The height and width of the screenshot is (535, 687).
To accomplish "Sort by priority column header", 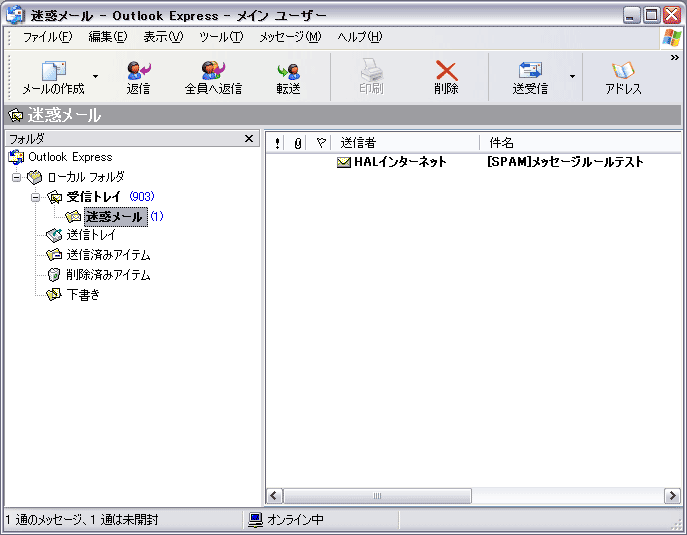I will 277,143.
